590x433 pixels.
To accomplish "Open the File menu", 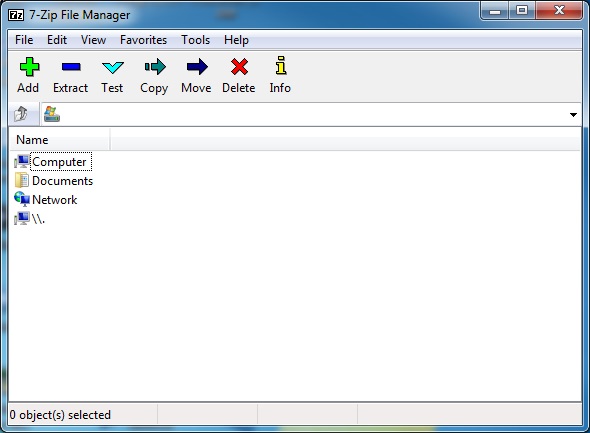I will 24,40.
